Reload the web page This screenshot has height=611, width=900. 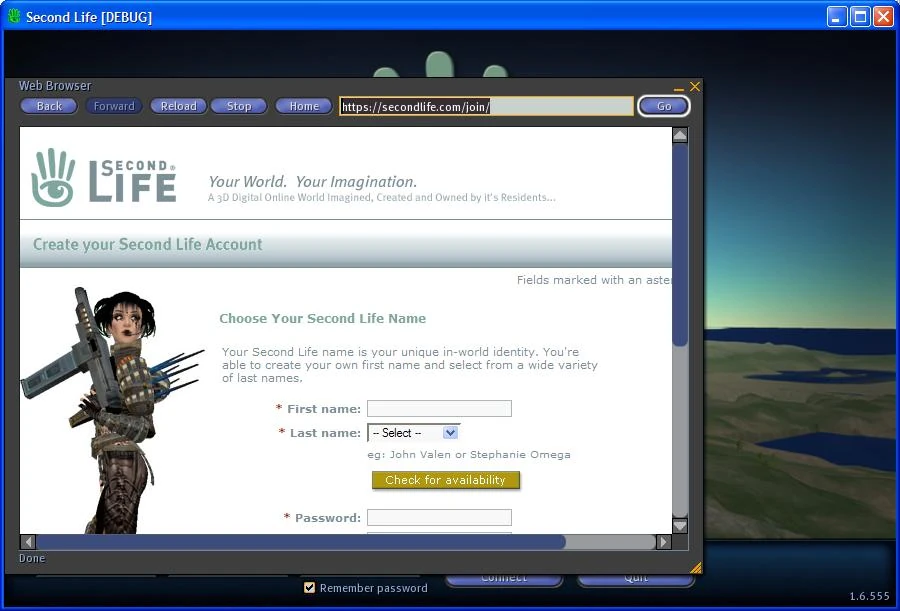coord(179,106)
